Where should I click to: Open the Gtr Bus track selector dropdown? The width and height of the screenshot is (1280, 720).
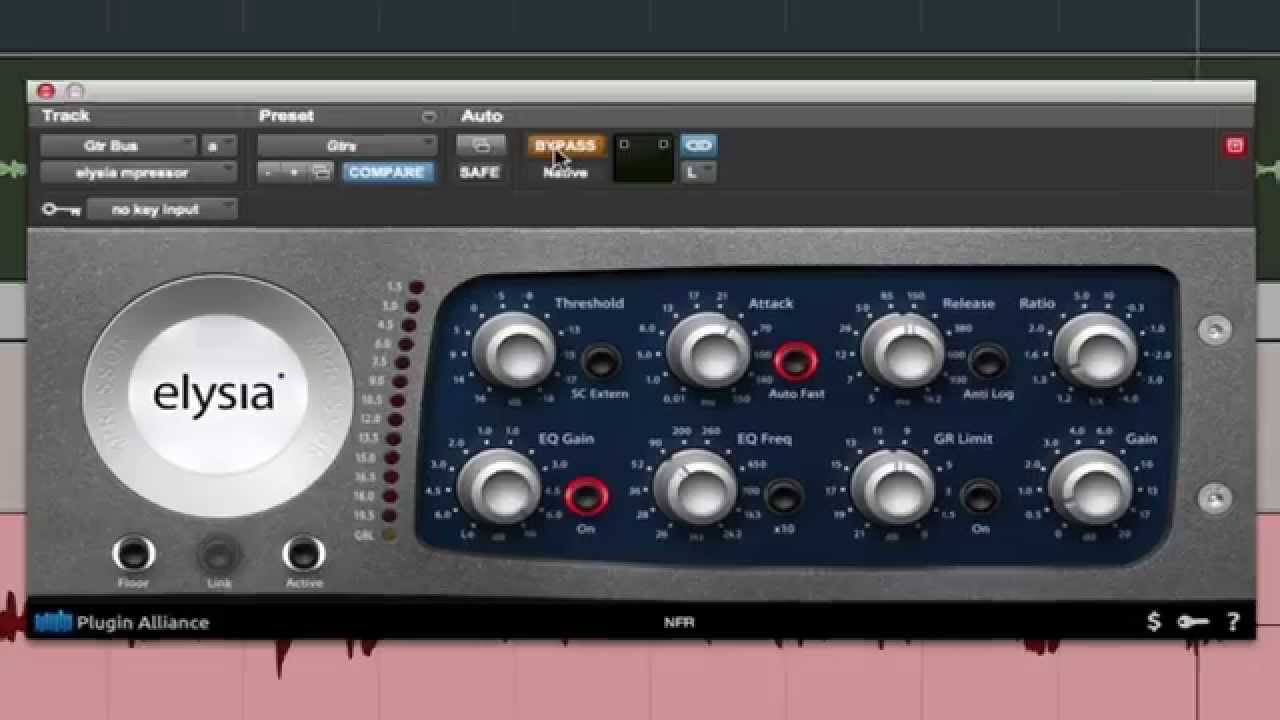pyautogui.click(x=118, y=146)
